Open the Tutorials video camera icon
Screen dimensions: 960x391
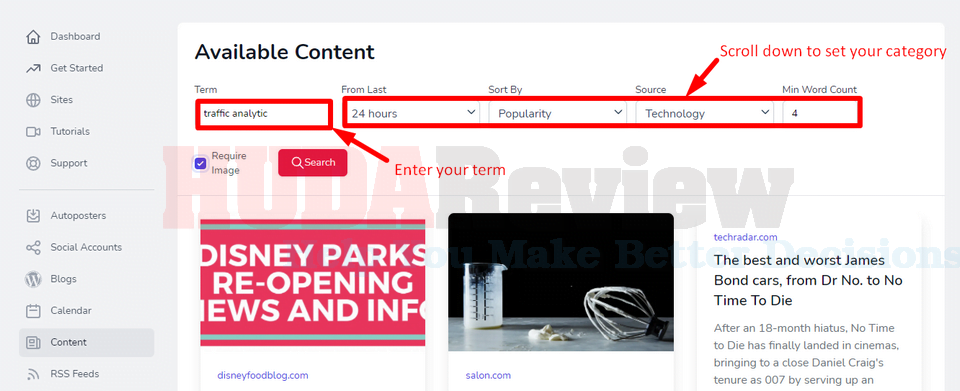click(x=33, y=132)
